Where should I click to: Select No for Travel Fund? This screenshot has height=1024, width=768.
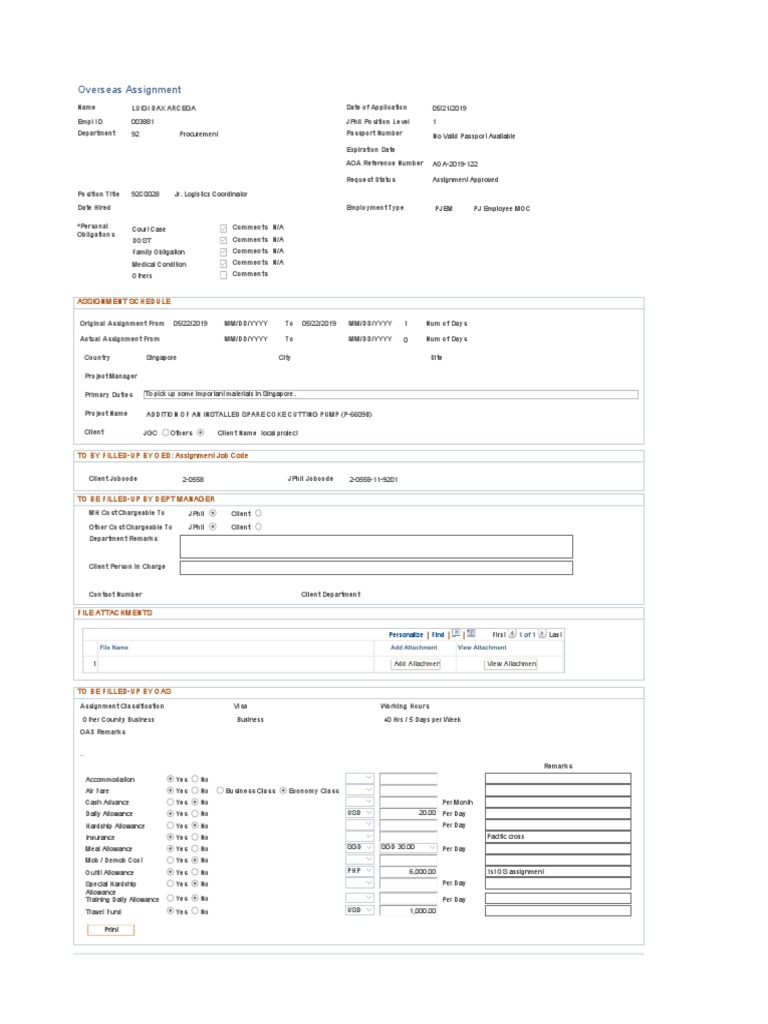(195, 911)
